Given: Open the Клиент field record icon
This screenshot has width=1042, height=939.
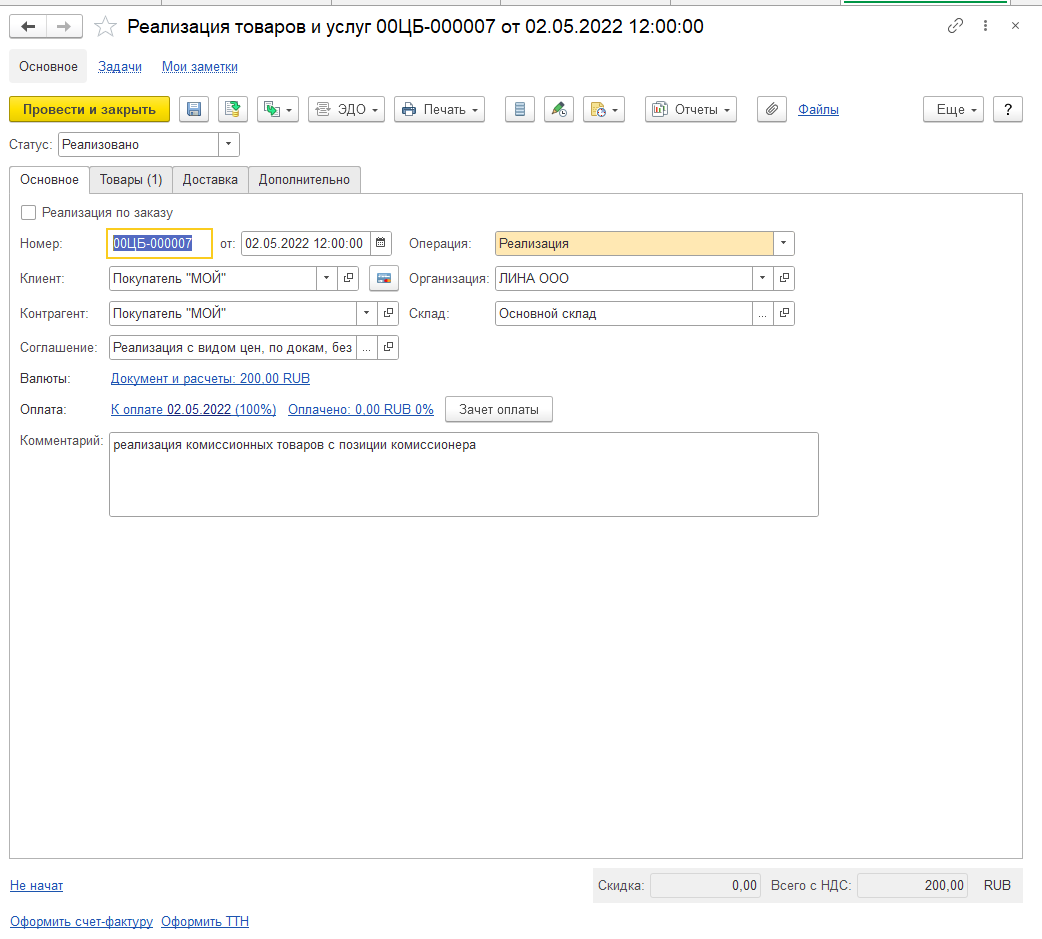Looking at the screenshot, I should [x=349, y=278].
